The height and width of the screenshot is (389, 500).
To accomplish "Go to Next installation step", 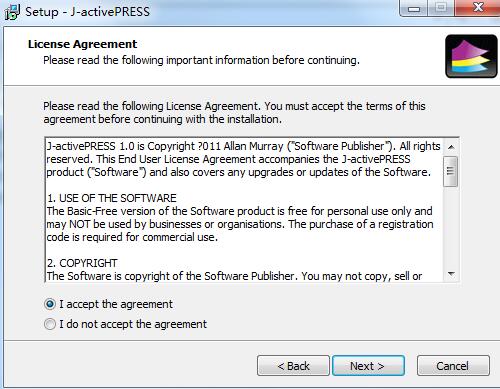I will click(368, 366).
